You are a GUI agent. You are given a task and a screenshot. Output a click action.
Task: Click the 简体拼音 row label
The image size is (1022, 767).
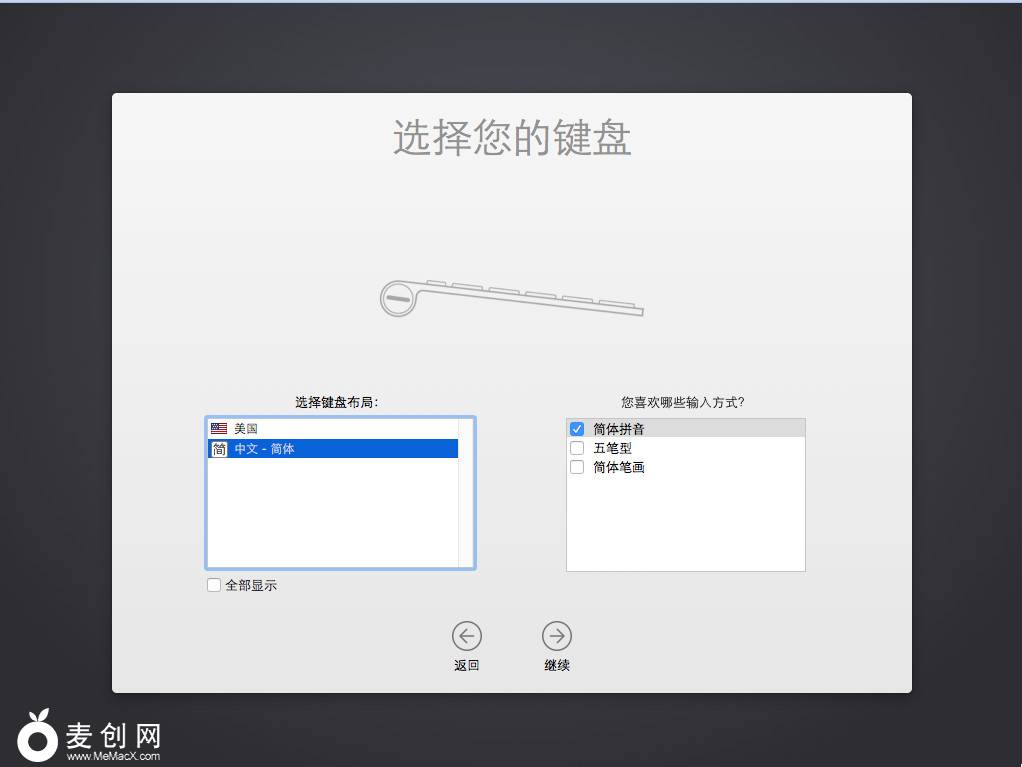pyautogui.click(x=619, y=429)
